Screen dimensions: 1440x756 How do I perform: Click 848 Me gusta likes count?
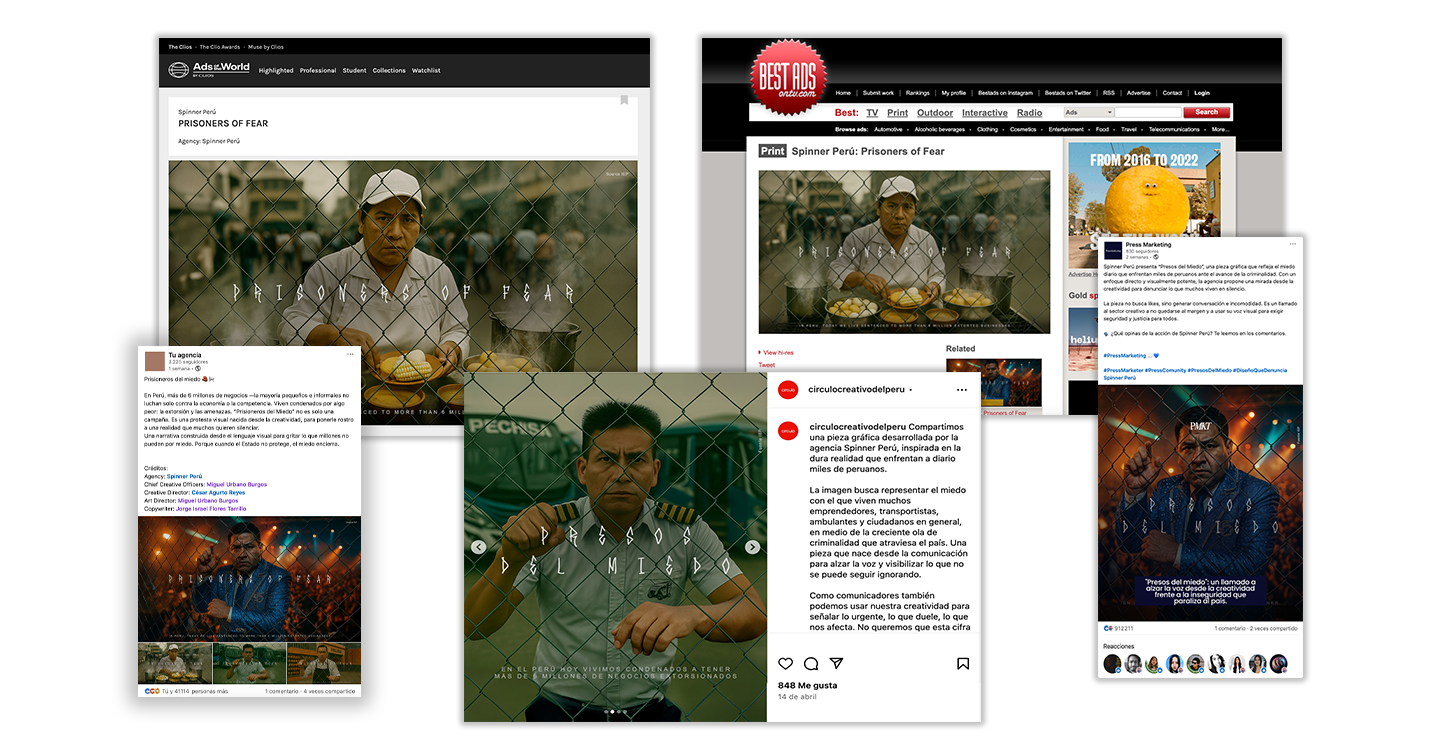click(x=808, y=685)
